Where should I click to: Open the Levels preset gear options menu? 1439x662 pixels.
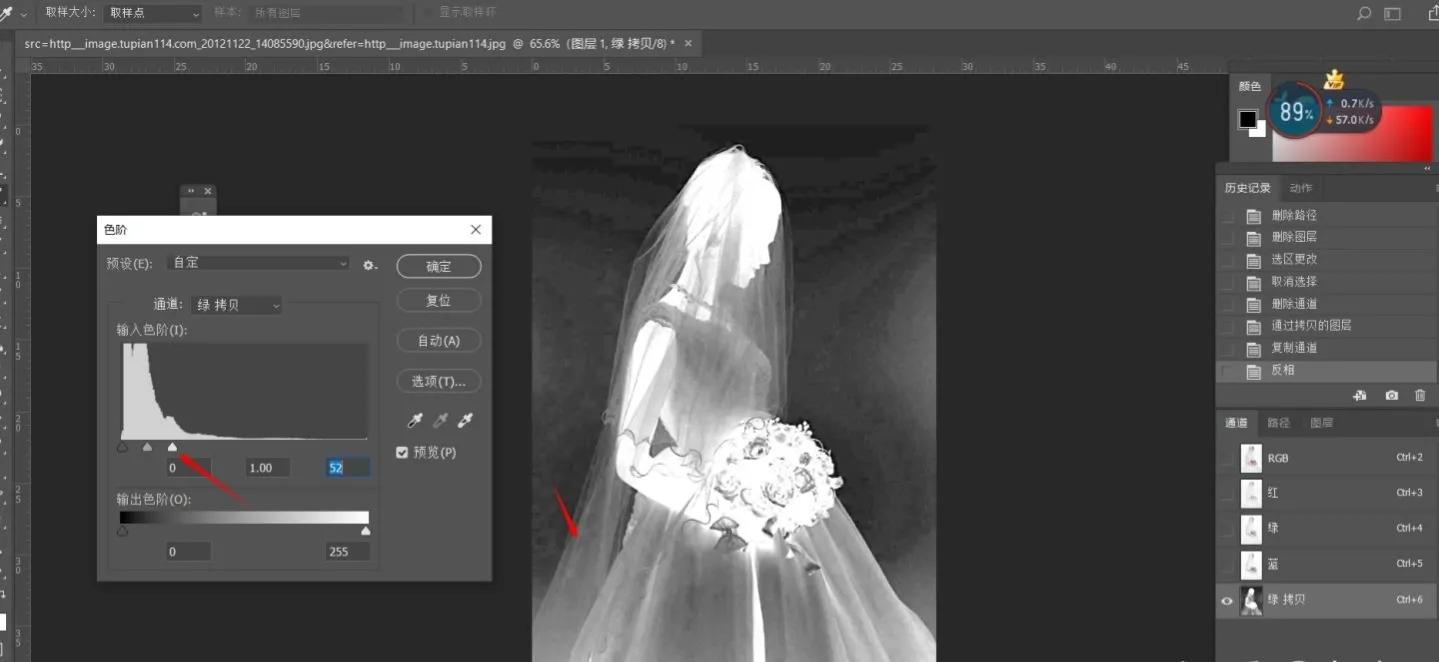[369, 264]
